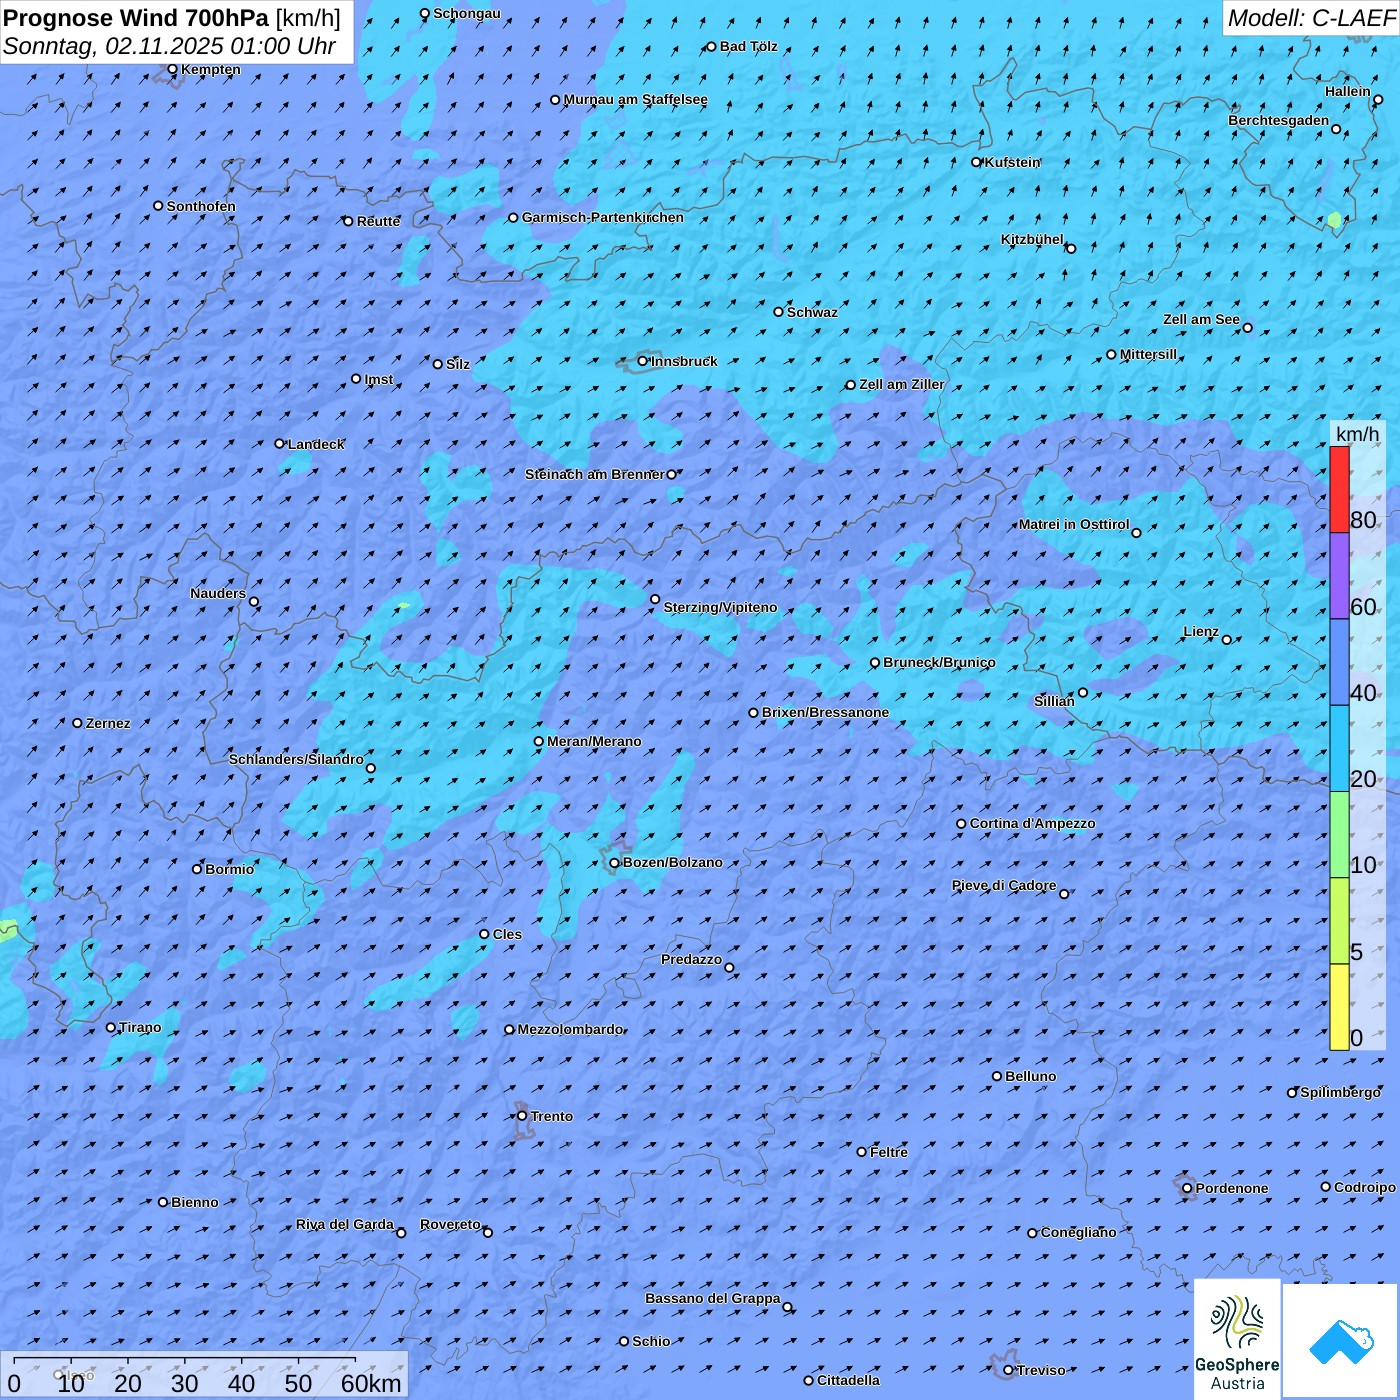Click the Bad Tölz label
Image resolution: width=1400 pixels, height=1400 pixels.
click(x=748, y=46)
